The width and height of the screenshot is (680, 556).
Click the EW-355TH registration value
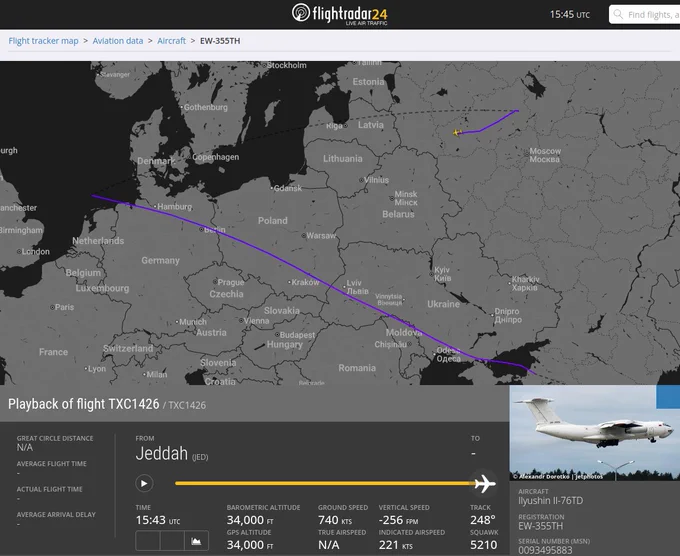(540, 526)
